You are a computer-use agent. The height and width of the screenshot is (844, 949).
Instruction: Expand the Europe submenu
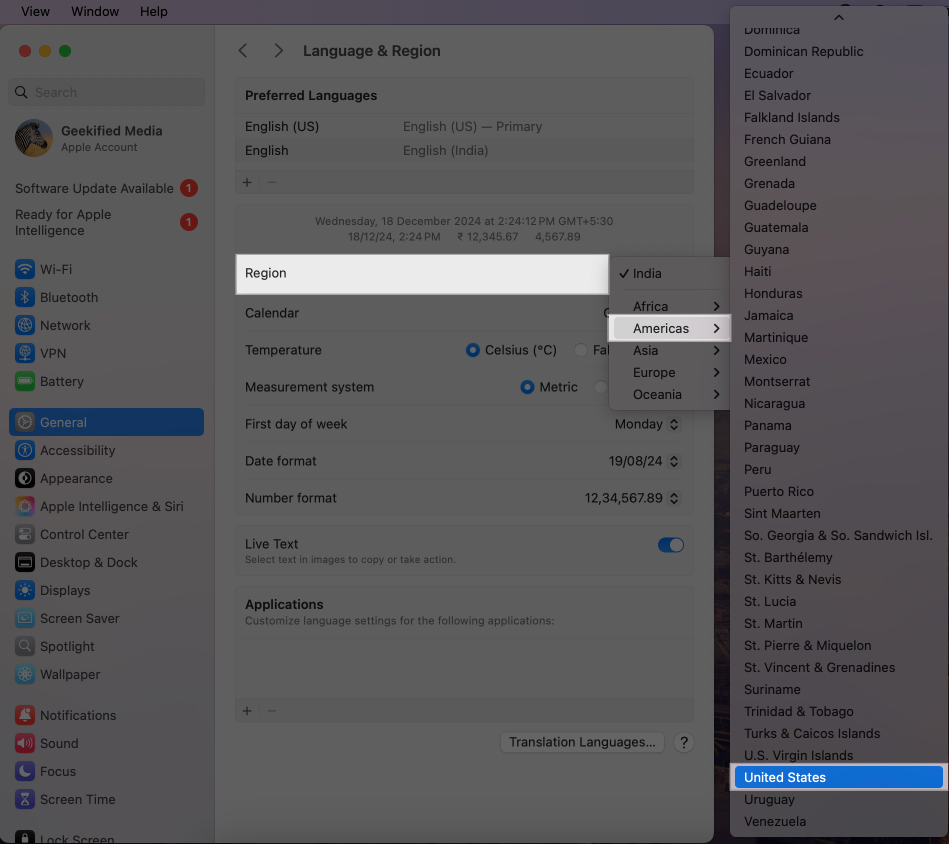(669, 372)
